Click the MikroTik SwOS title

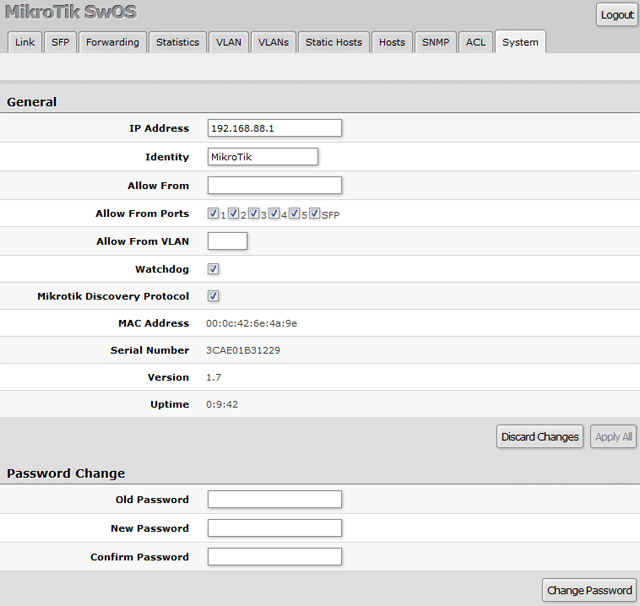tap(71, 12)
